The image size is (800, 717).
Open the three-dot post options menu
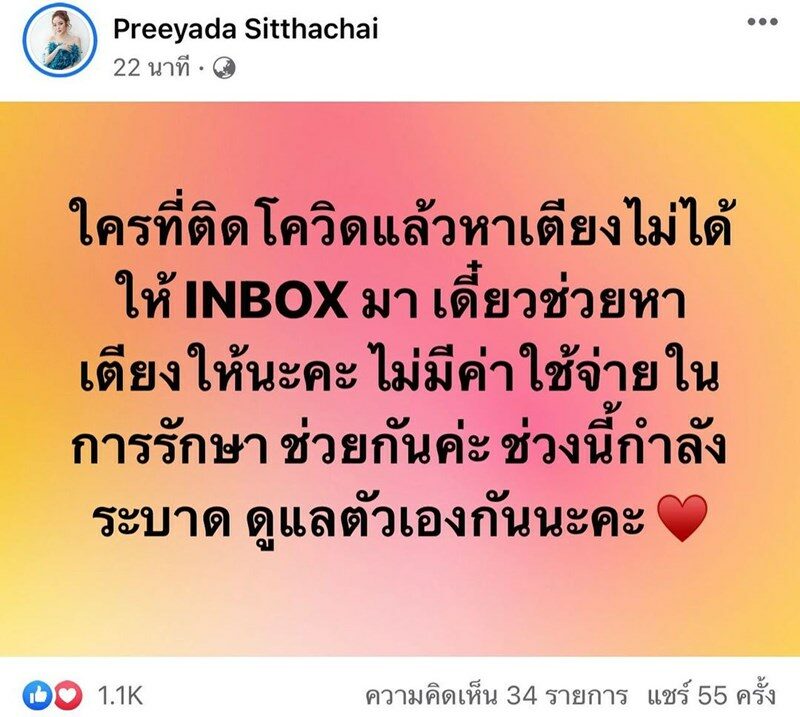point(762,22)
